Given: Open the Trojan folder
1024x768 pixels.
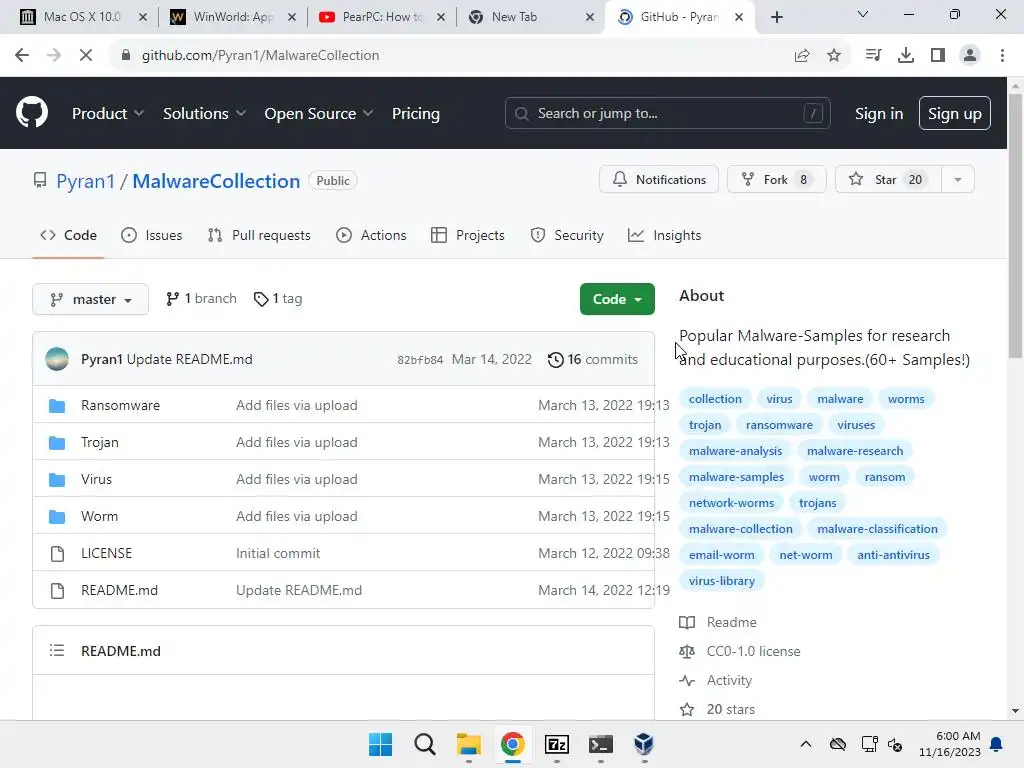Looking at the screenshot, I should pyautogui.click(x=100, y=442).
